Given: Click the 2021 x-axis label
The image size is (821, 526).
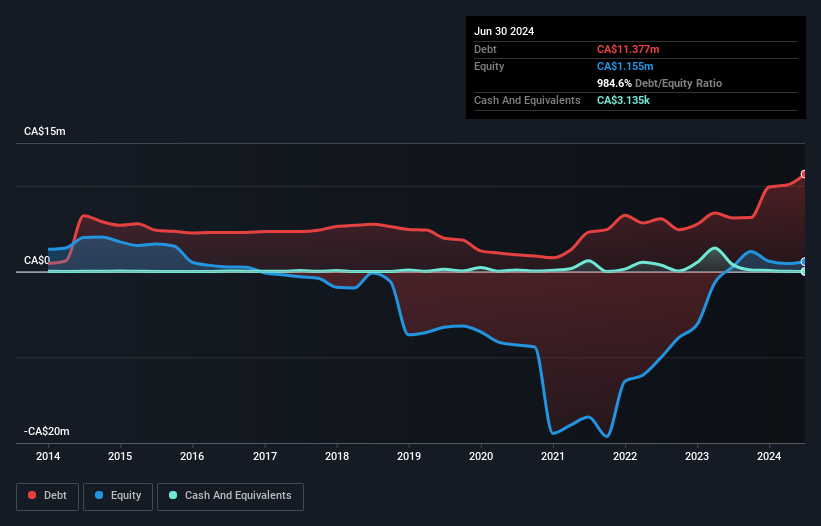Looking at the screenshot, I should click(x=553, y=456).
